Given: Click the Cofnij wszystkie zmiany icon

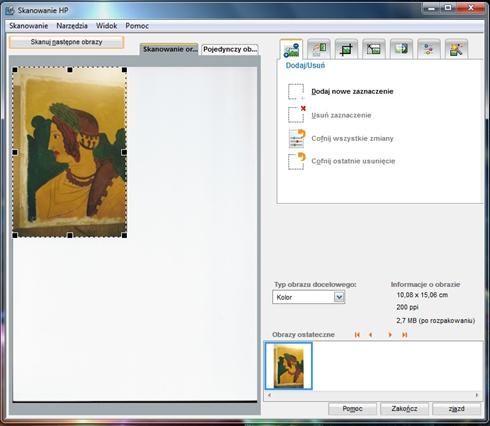Looking at the screenshot, I should point(297,138).
